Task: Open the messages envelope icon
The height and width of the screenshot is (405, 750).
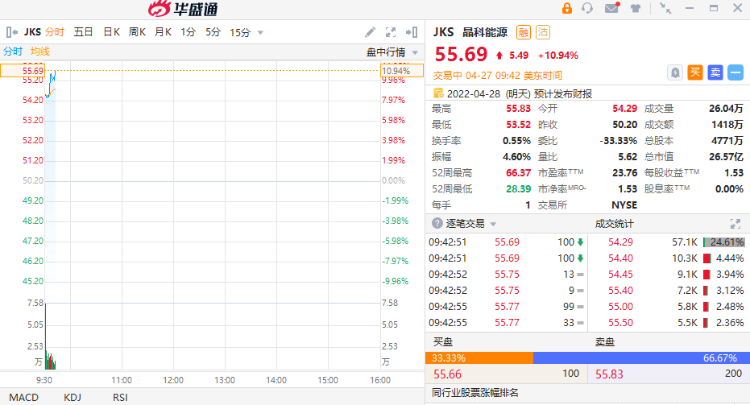Action: [612, 9]
